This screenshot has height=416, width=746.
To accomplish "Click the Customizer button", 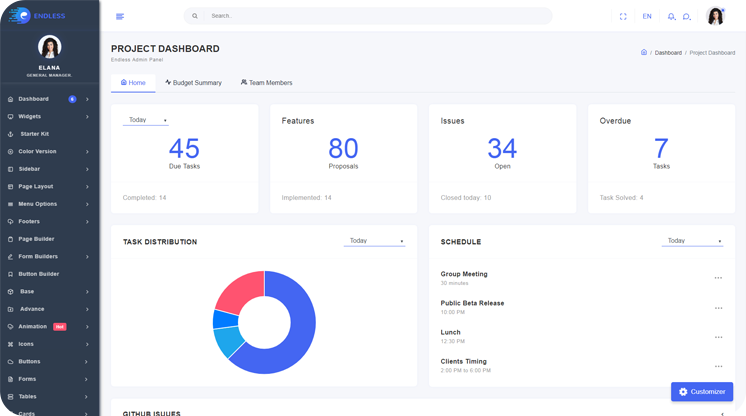I will tap(702, 392).
